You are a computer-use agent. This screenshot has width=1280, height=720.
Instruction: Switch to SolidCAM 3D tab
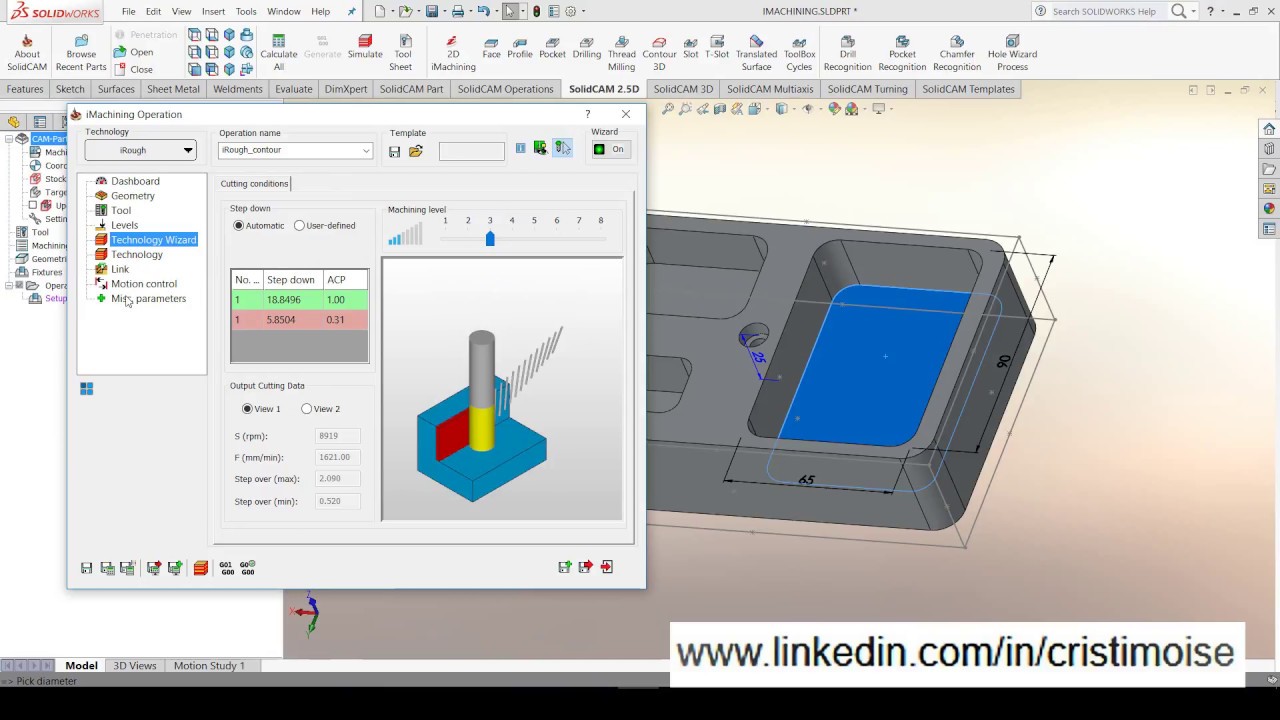tap(683, 89)
